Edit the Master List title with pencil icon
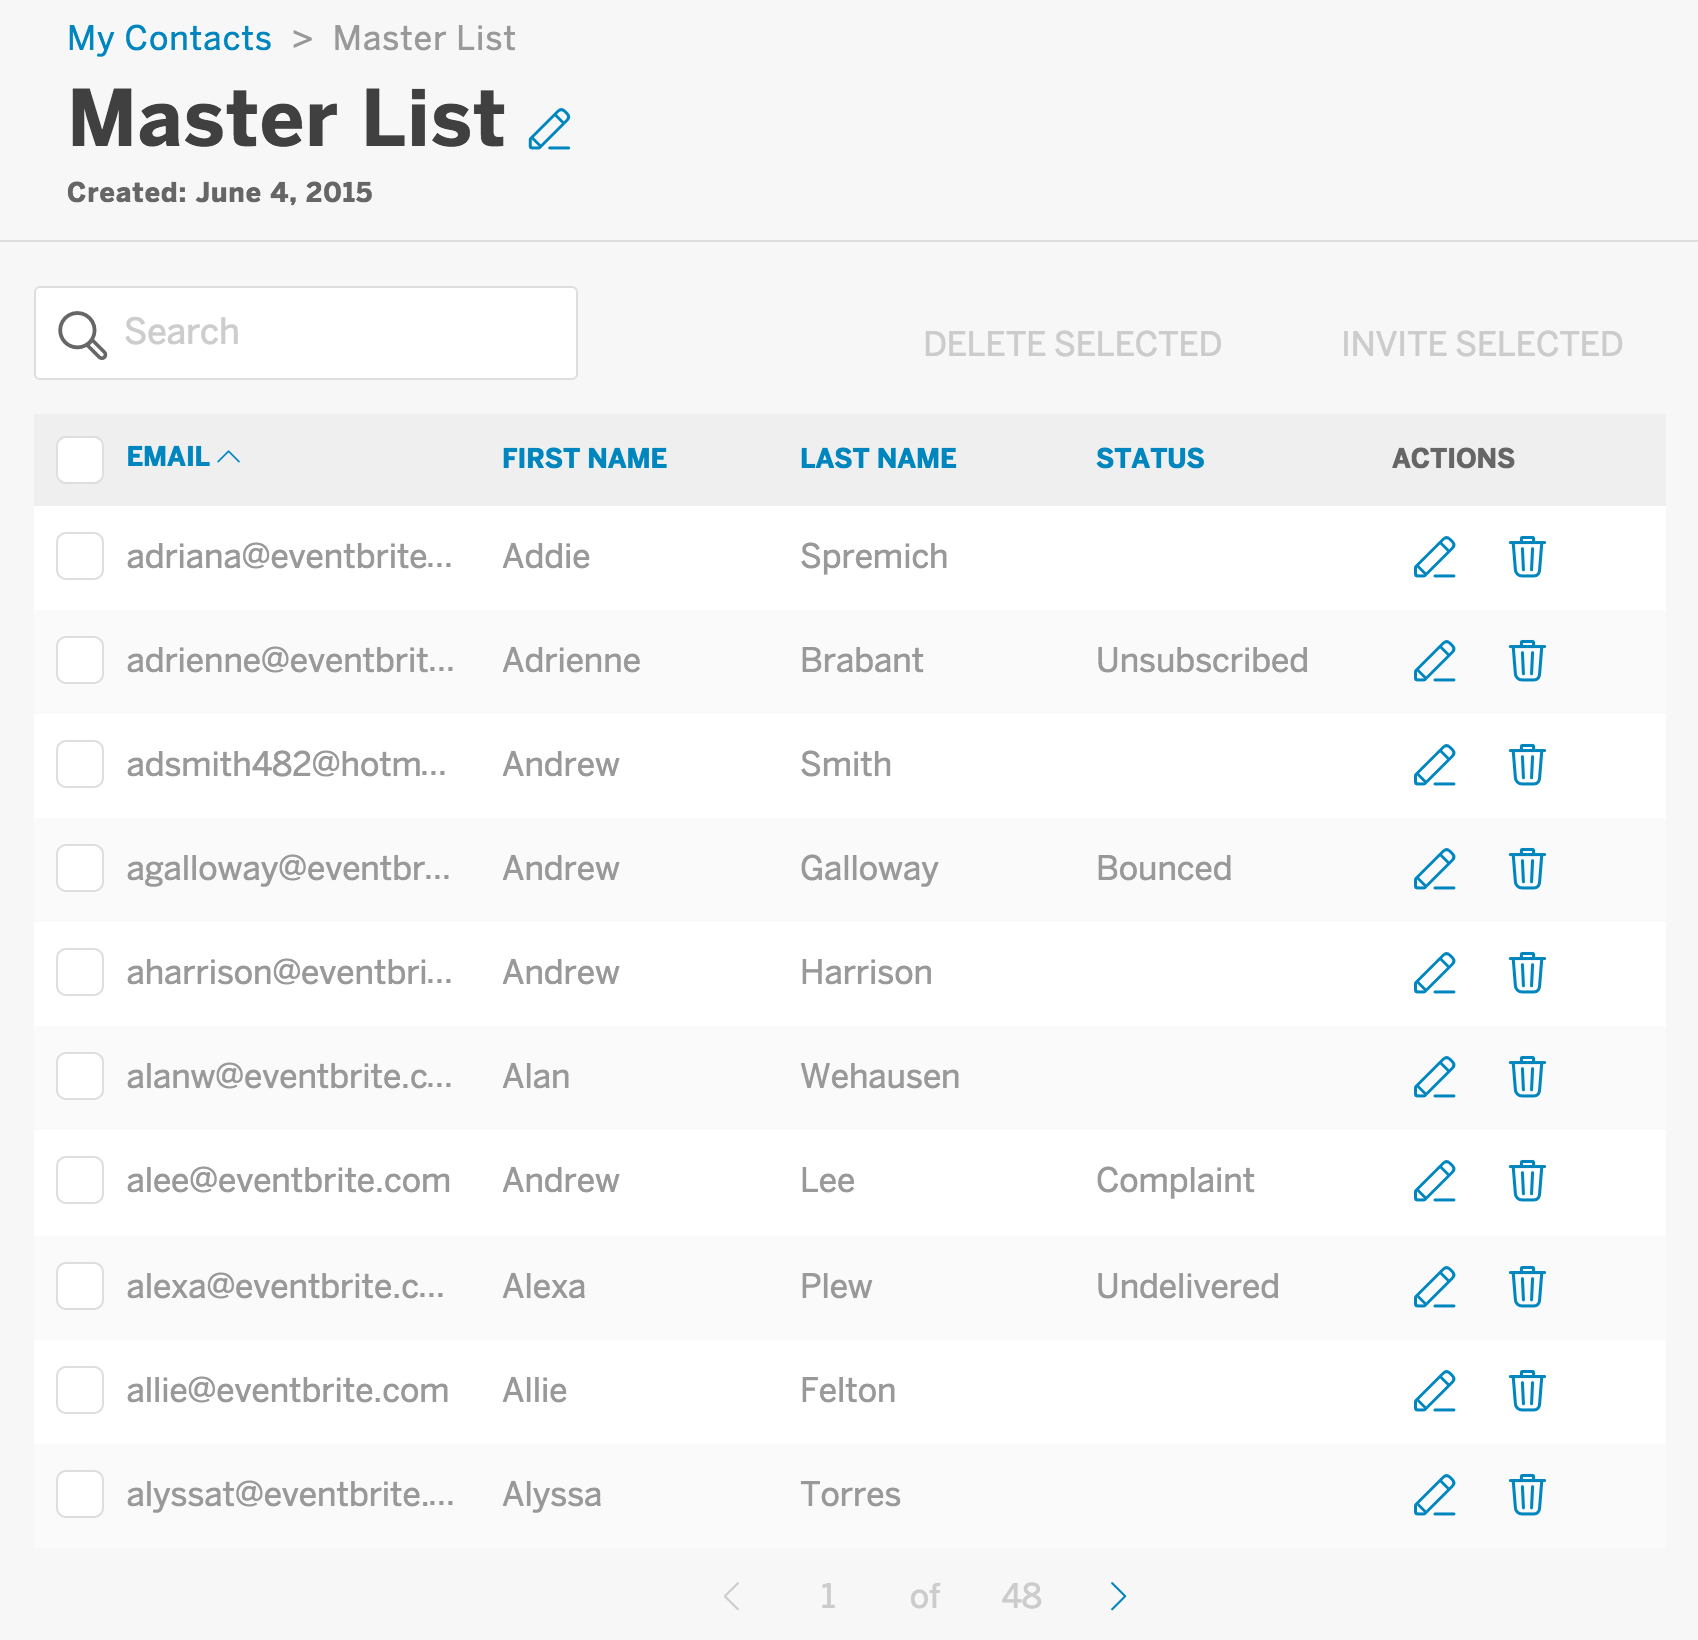Image resolution: width=1698 pixels, height=1640 pixels. coord(549,129)
